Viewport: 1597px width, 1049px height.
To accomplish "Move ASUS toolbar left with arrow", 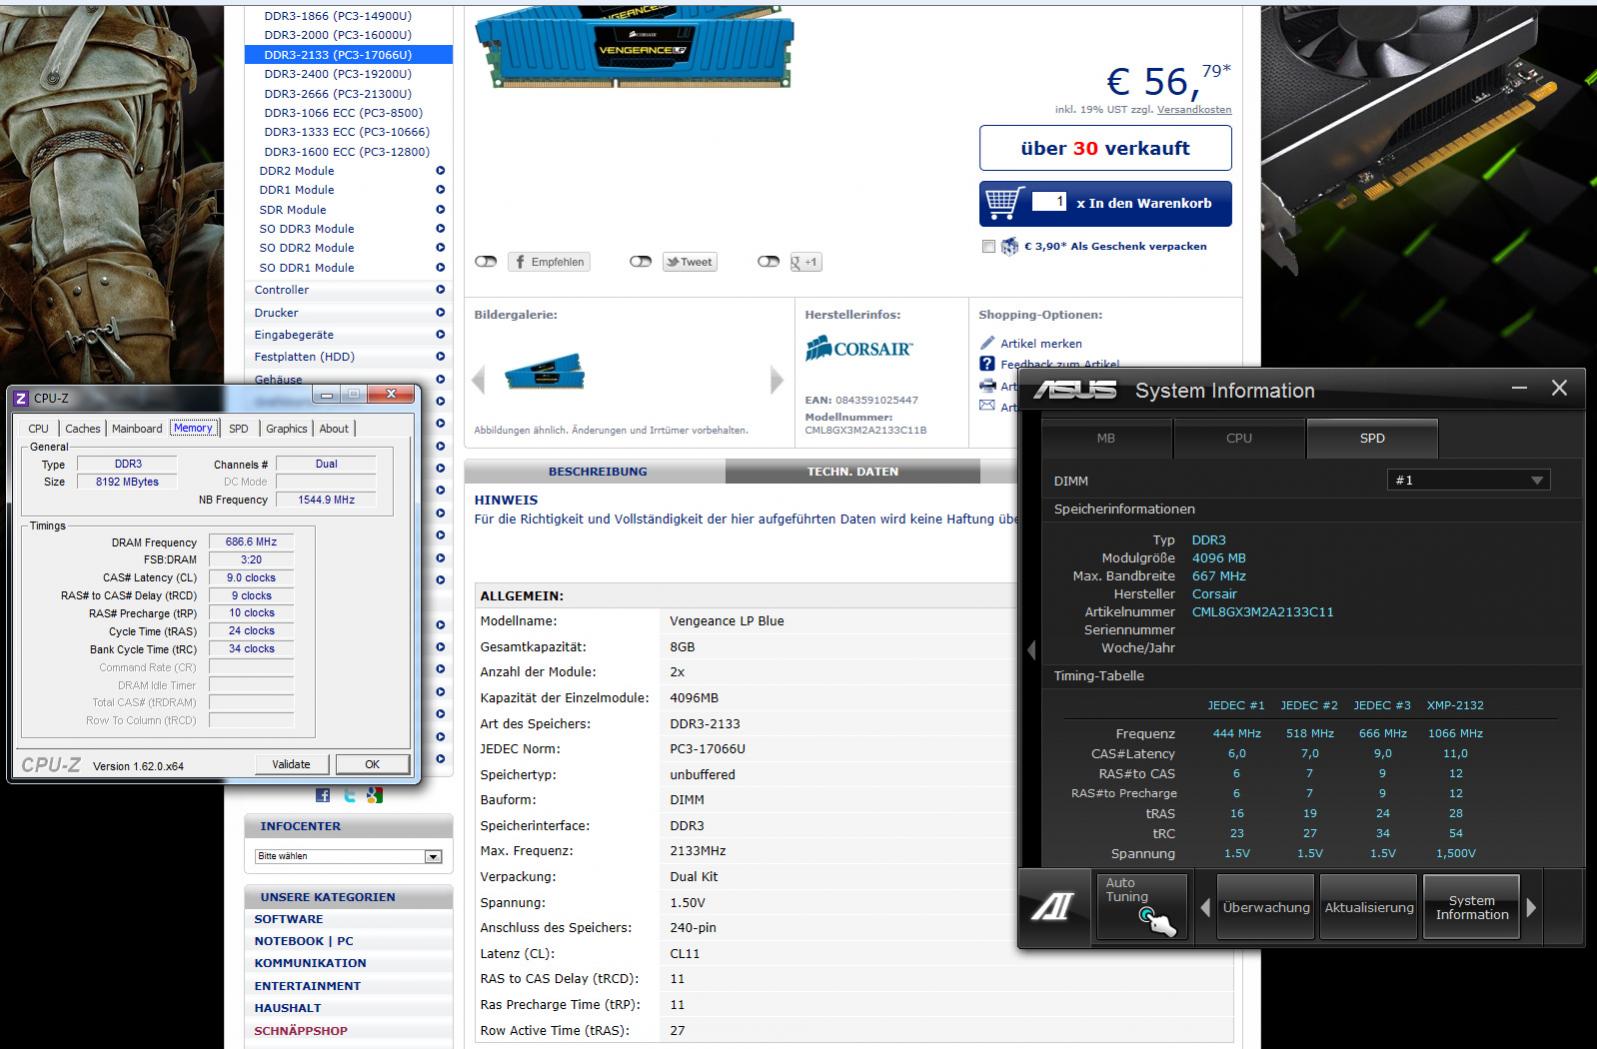I will pyautogui.click(x=1205, y=907).
